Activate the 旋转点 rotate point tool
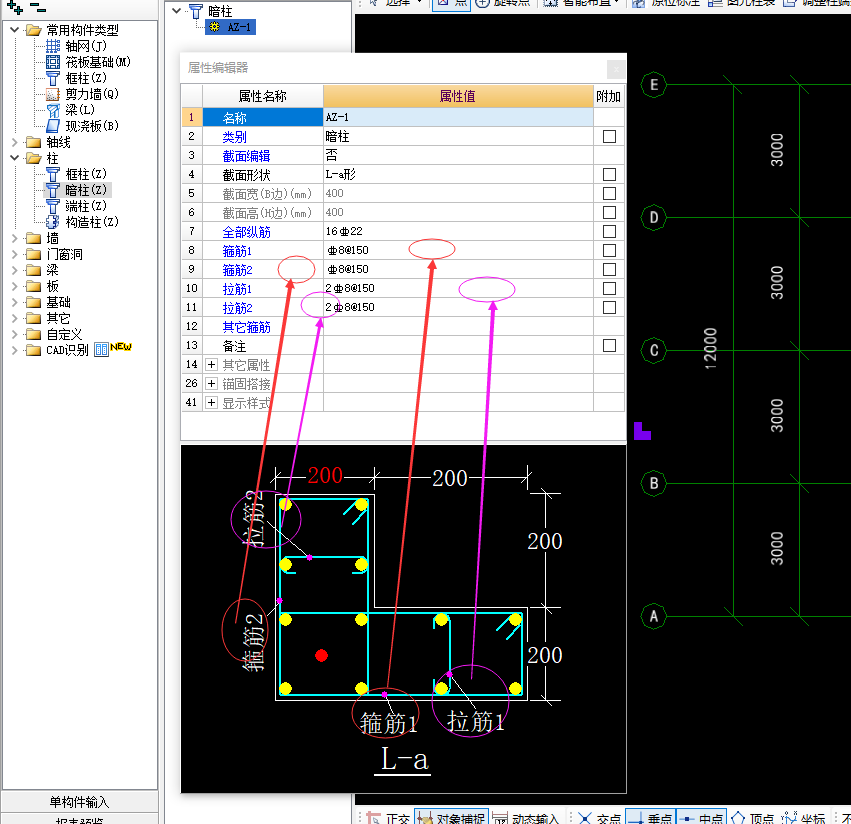Screen dimensions: 851x824 click(x=503, y=3)
